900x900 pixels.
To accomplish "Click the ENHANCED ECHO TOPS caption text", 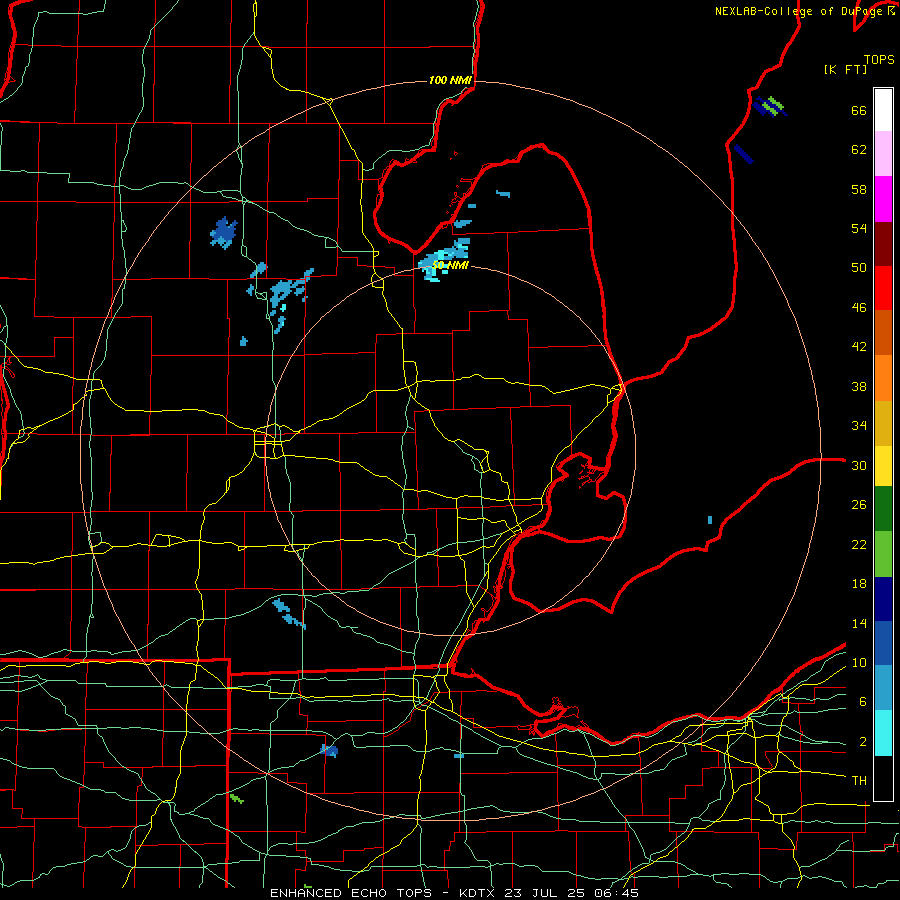I will click(x=351, y=893).
